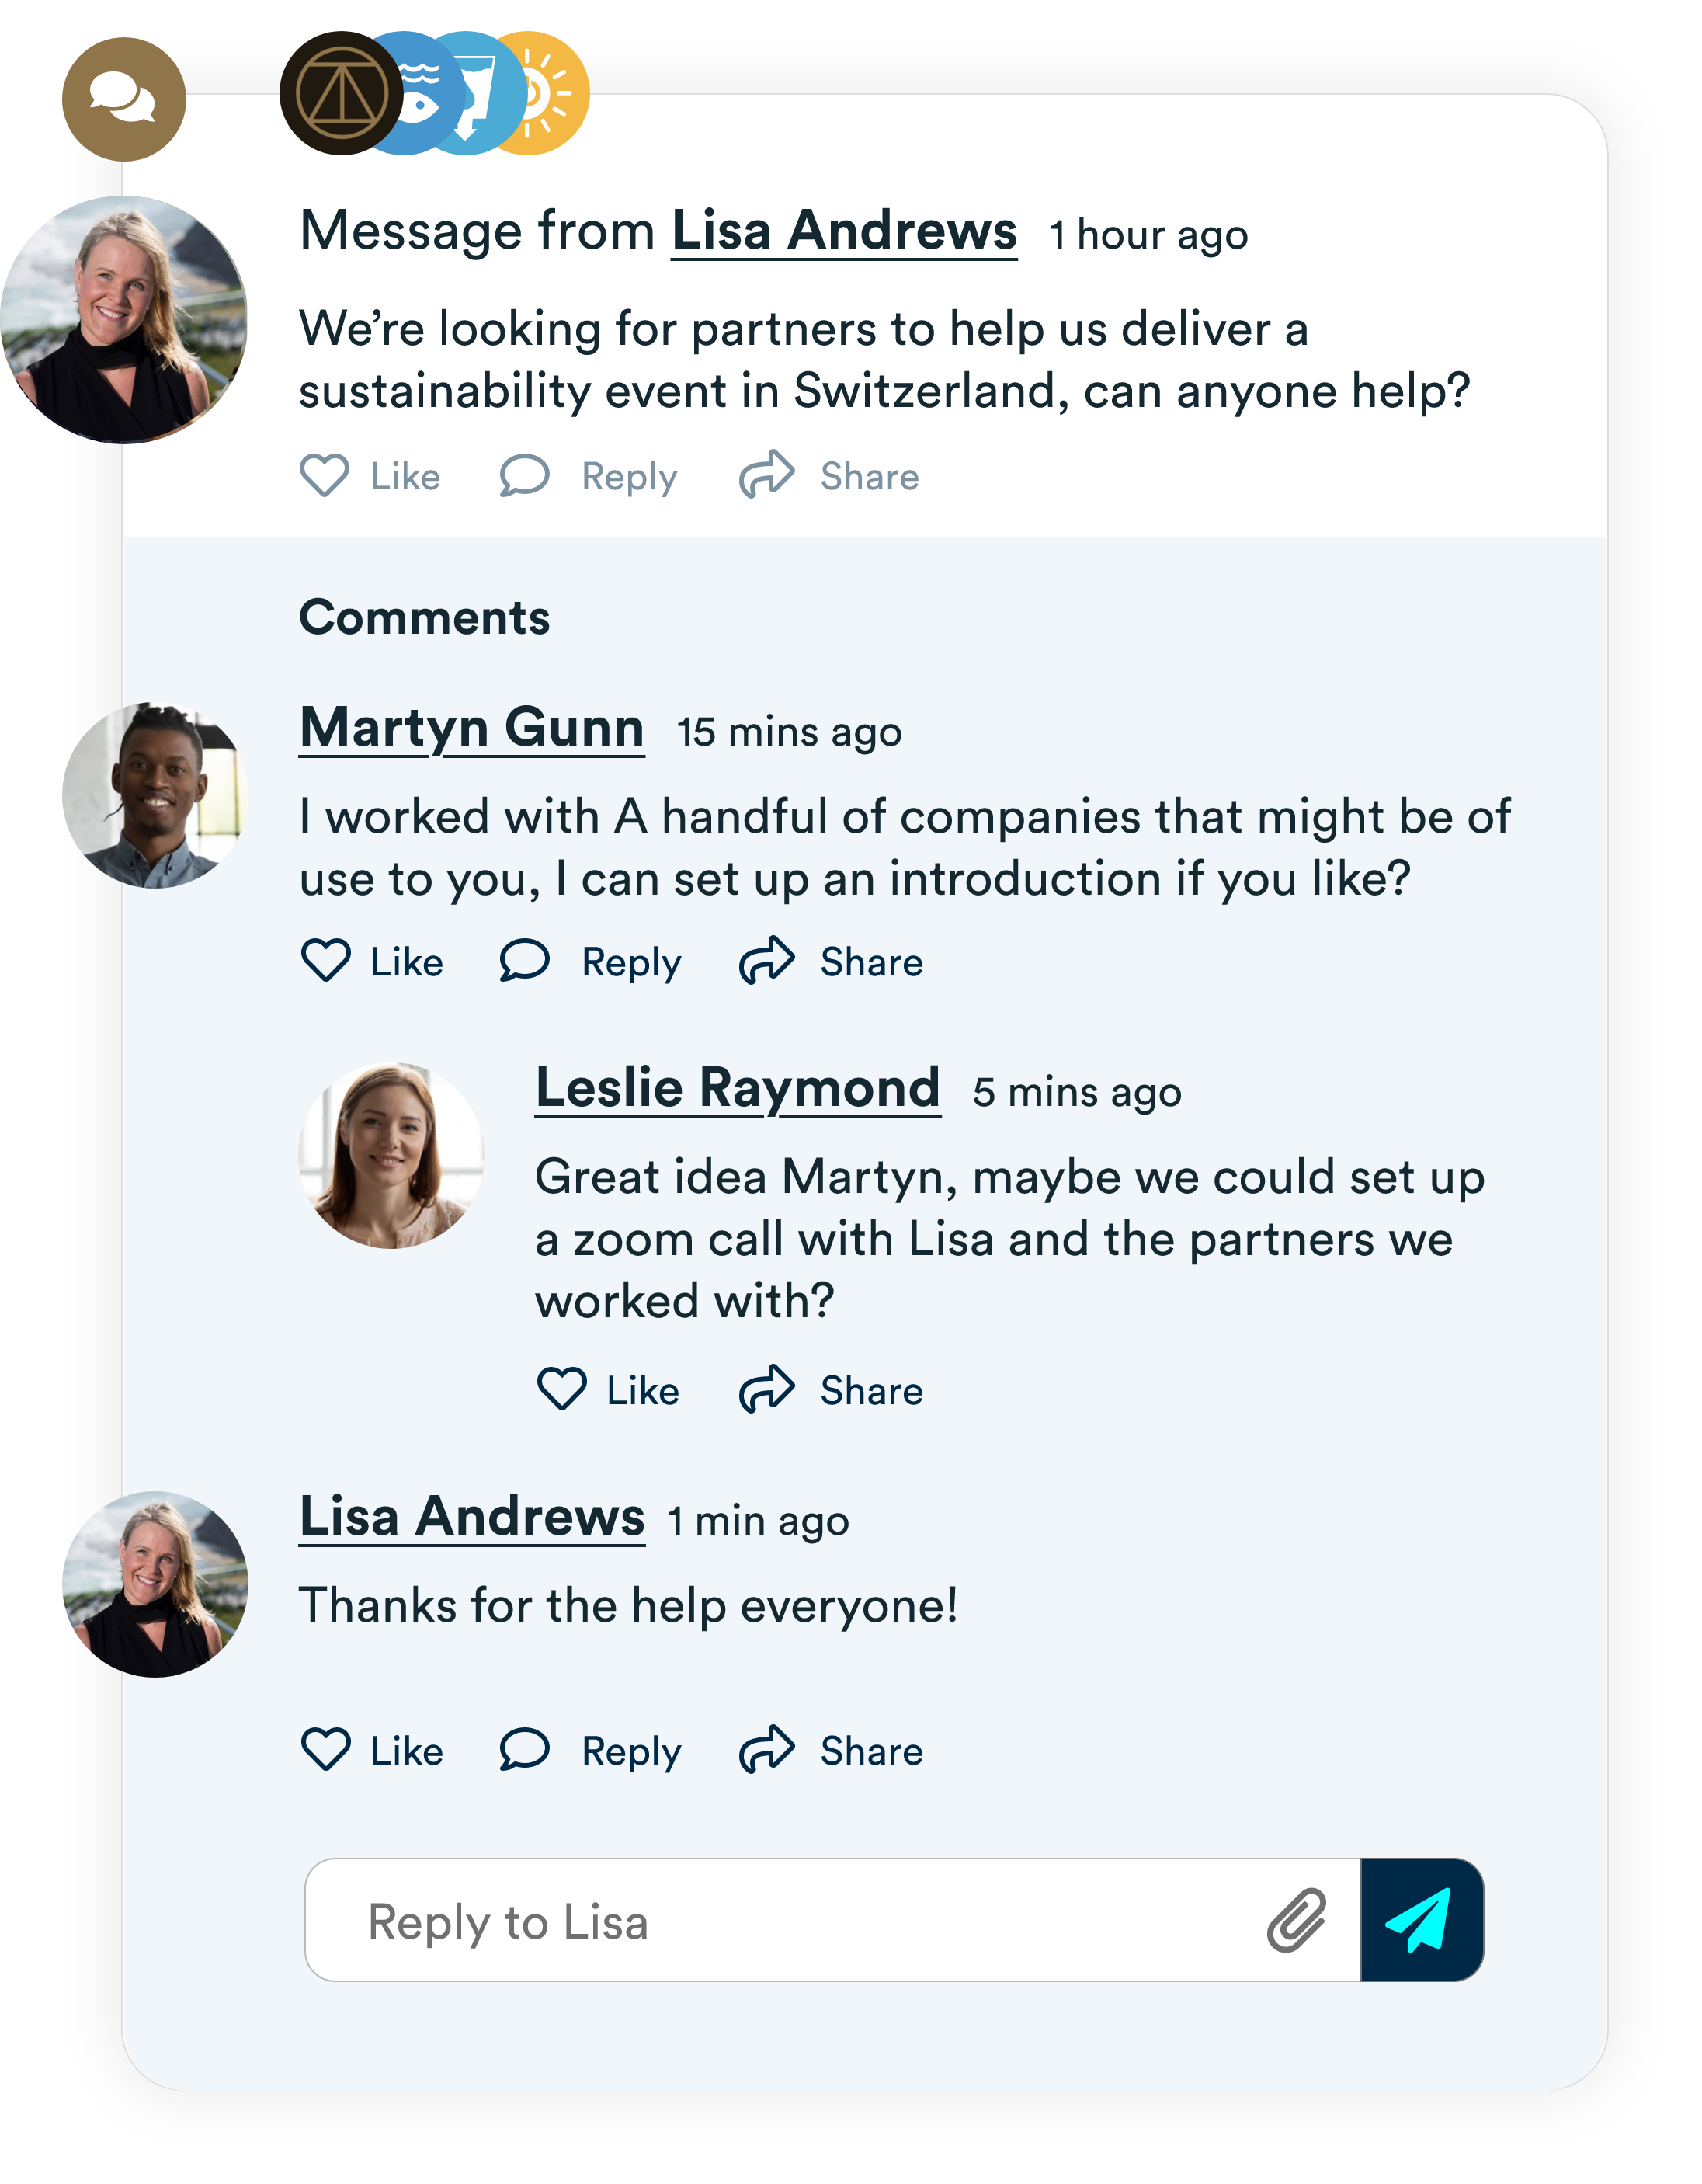The height and width of the screenshot is (2184, 1702).
Task: Click Leslie Raymond's profile photo
Action: click(391, 1155)
